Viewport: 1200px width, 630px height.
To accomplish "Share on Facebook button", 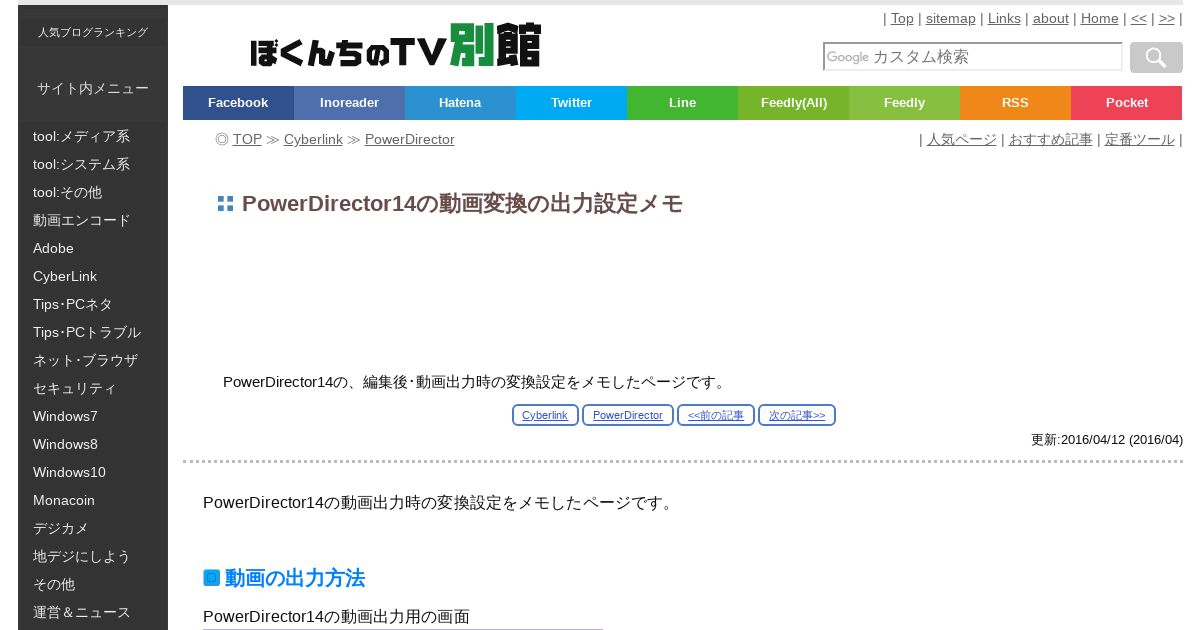I will click(x=238, y=103).
